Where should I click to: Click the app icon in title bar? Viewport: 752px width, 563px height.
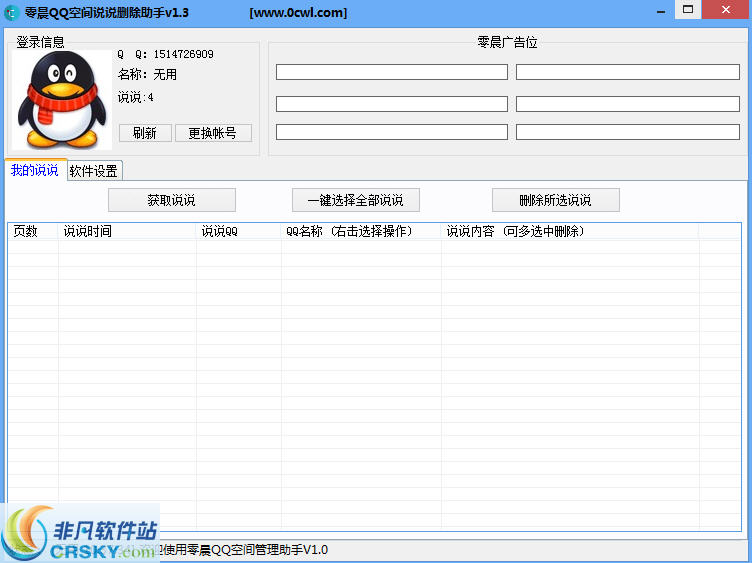(x=11, y=12)
